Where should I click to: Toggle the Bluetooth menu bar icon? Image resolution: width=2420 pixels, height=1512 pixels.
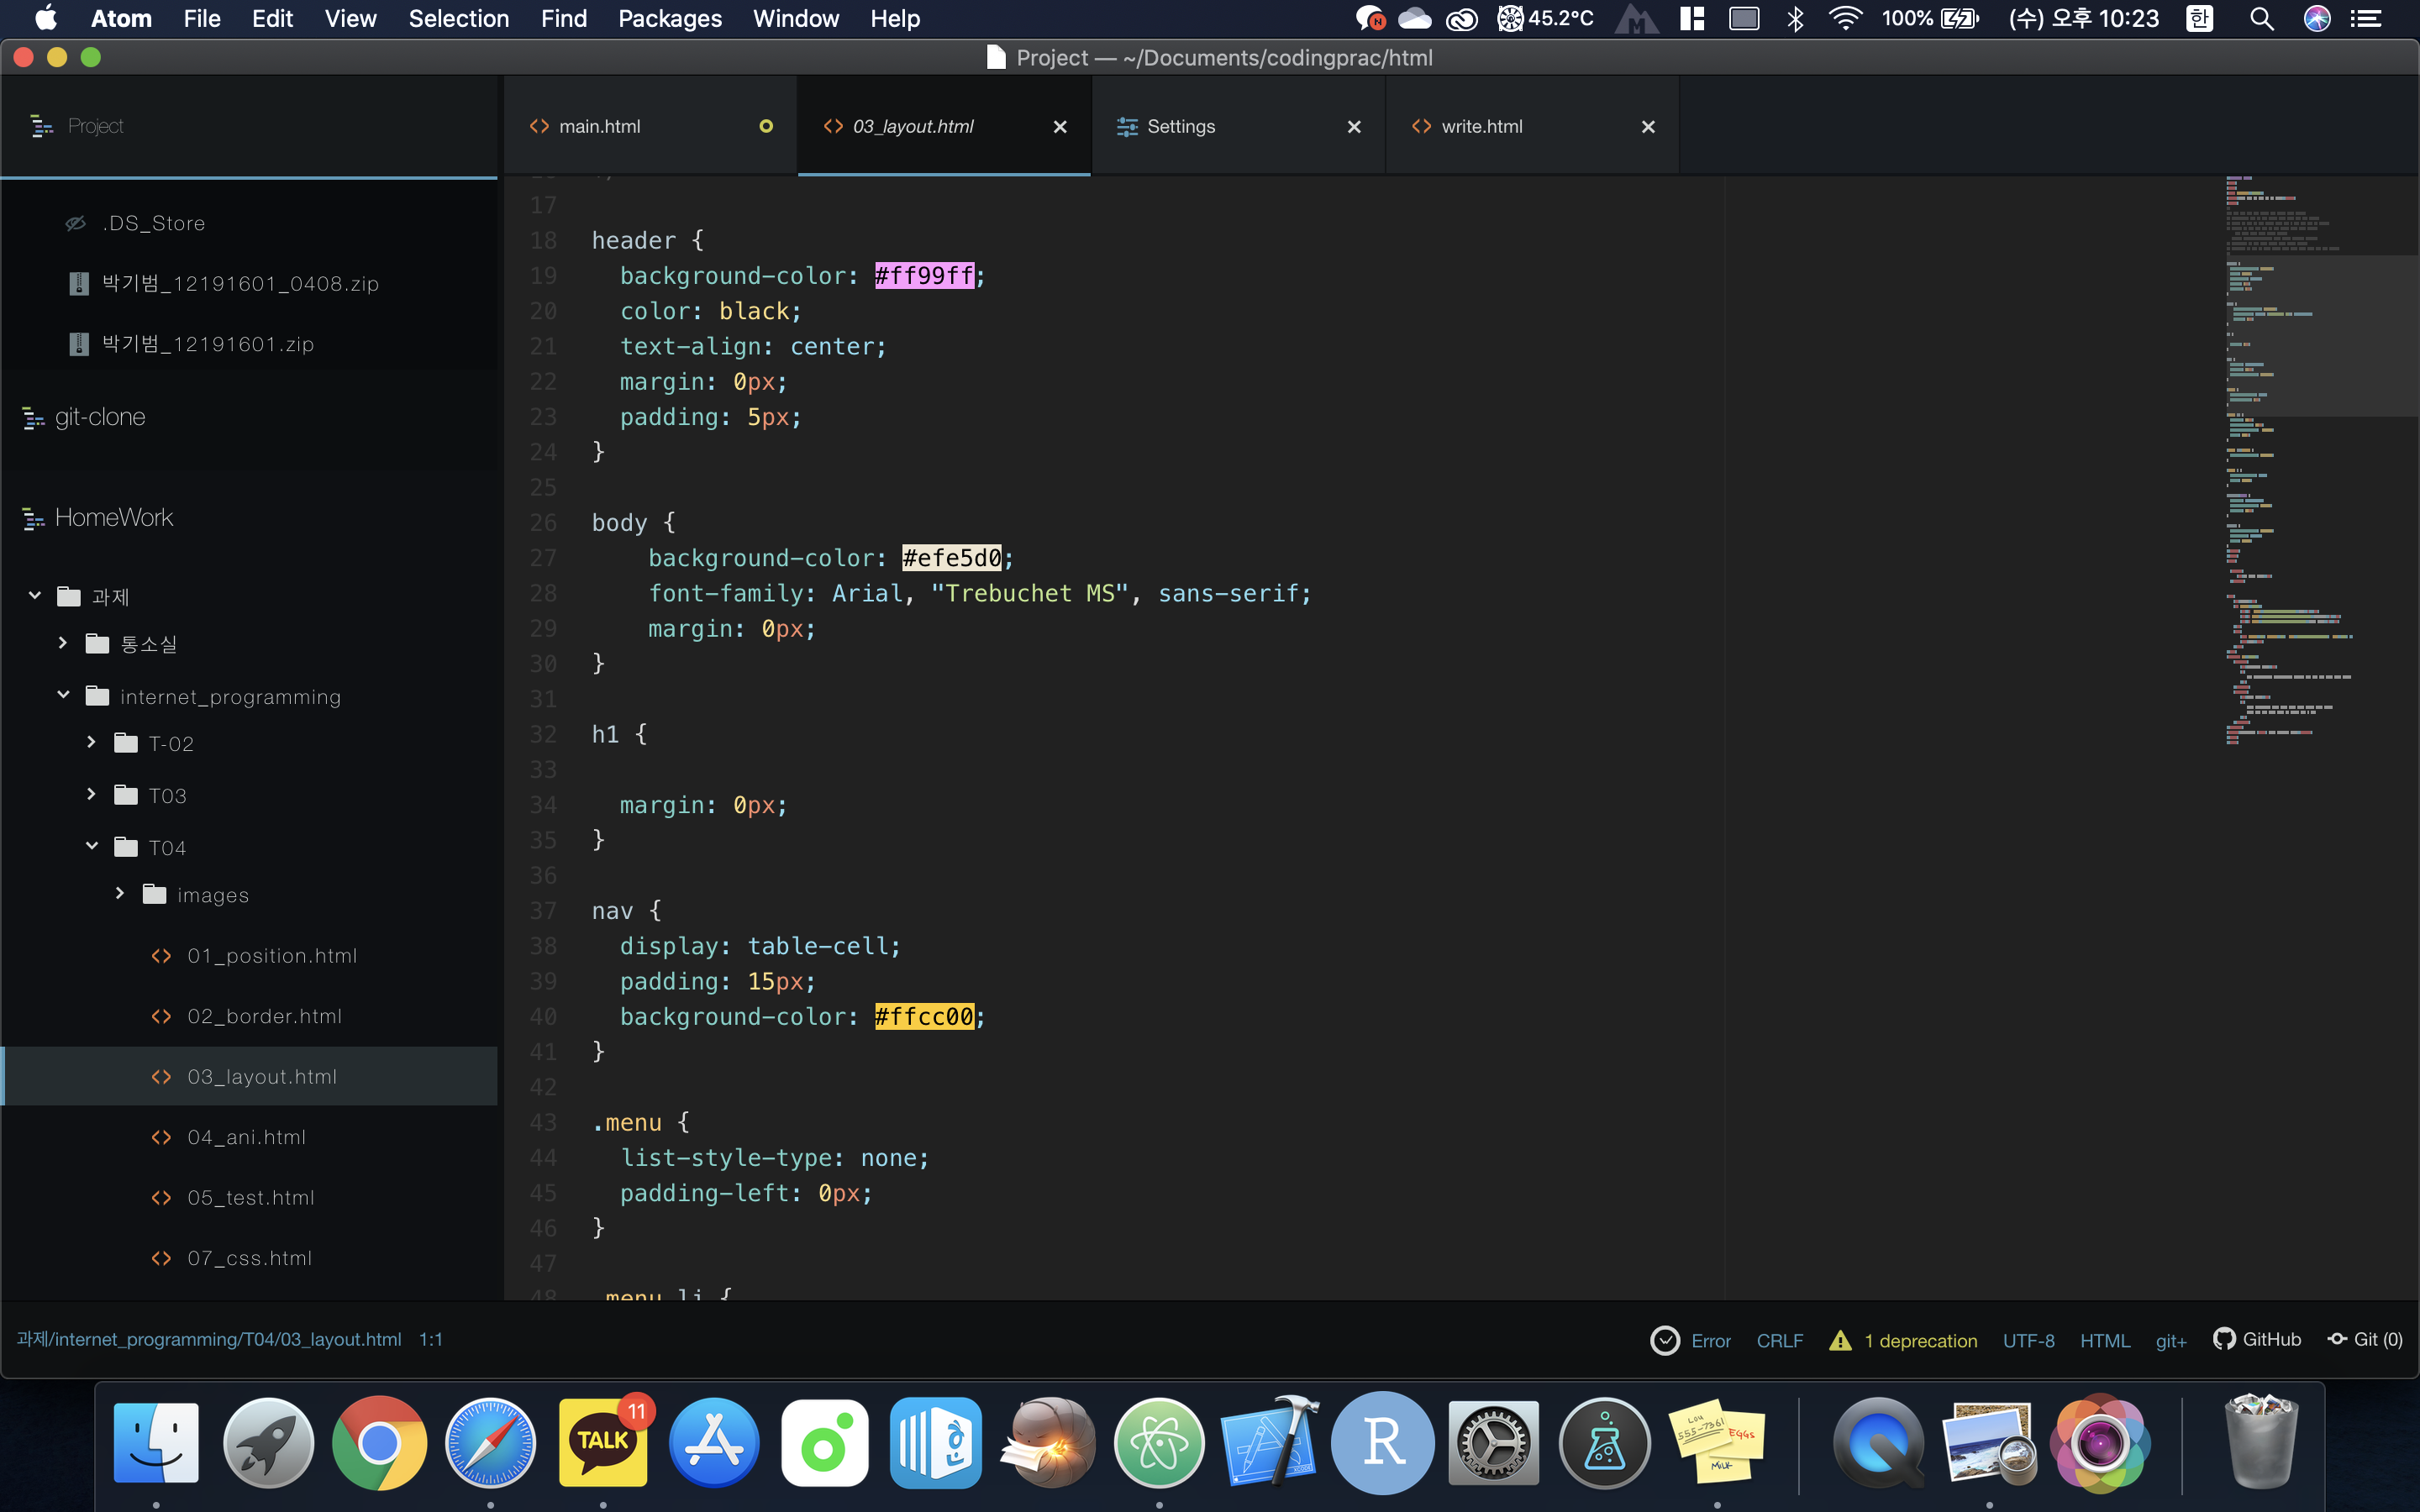[1796, 19]
